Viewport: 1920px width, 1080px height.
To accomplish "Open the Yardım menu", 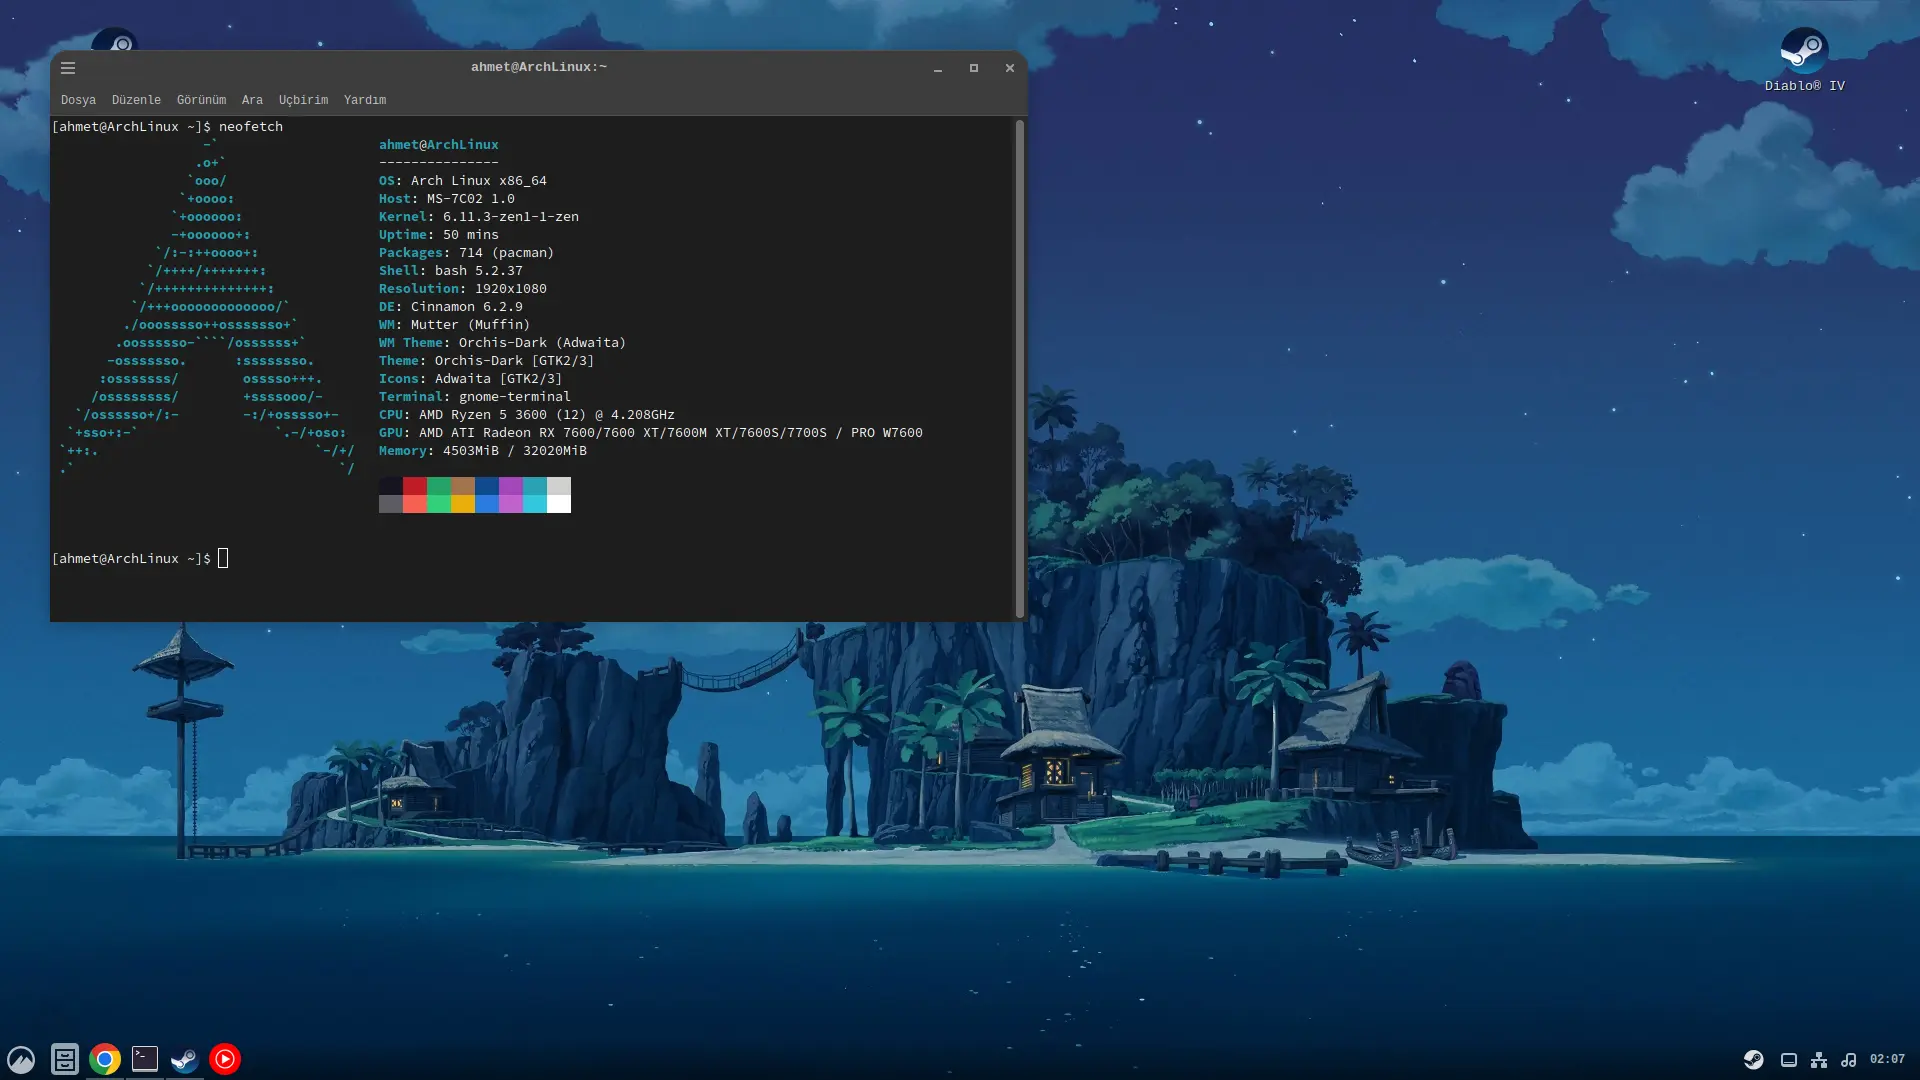I will point(365,100).
